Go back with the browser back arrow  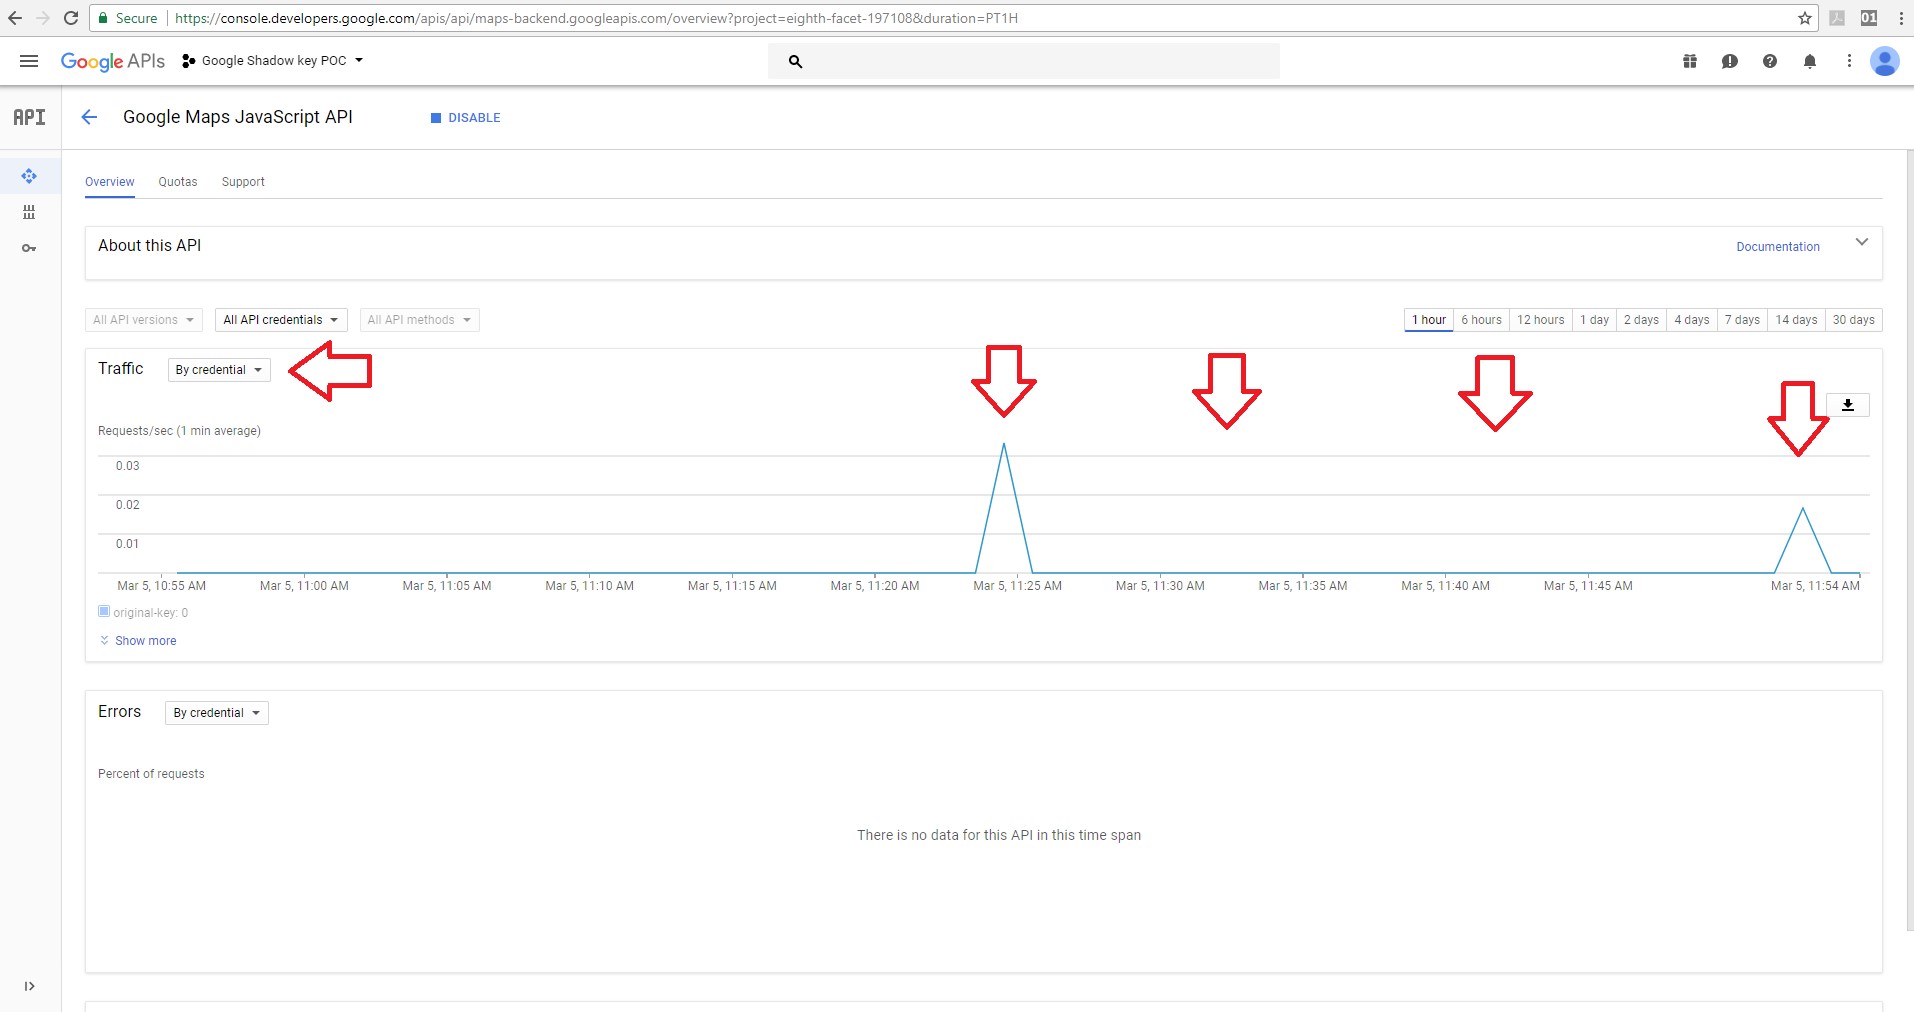click(x=14, y=18)
